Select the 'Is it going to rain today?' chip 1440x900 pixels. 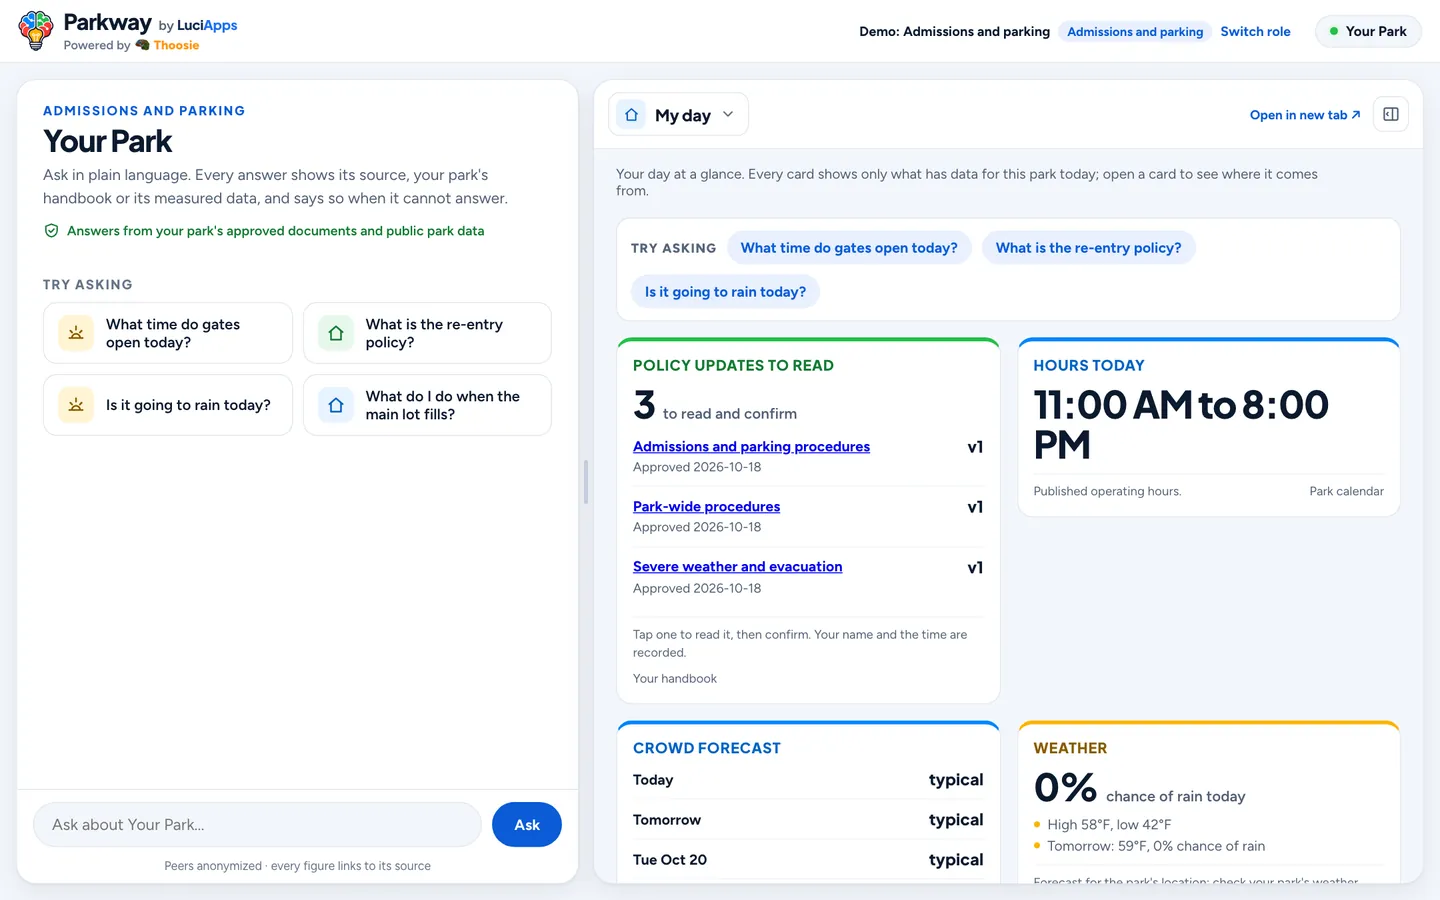[725, 292]
